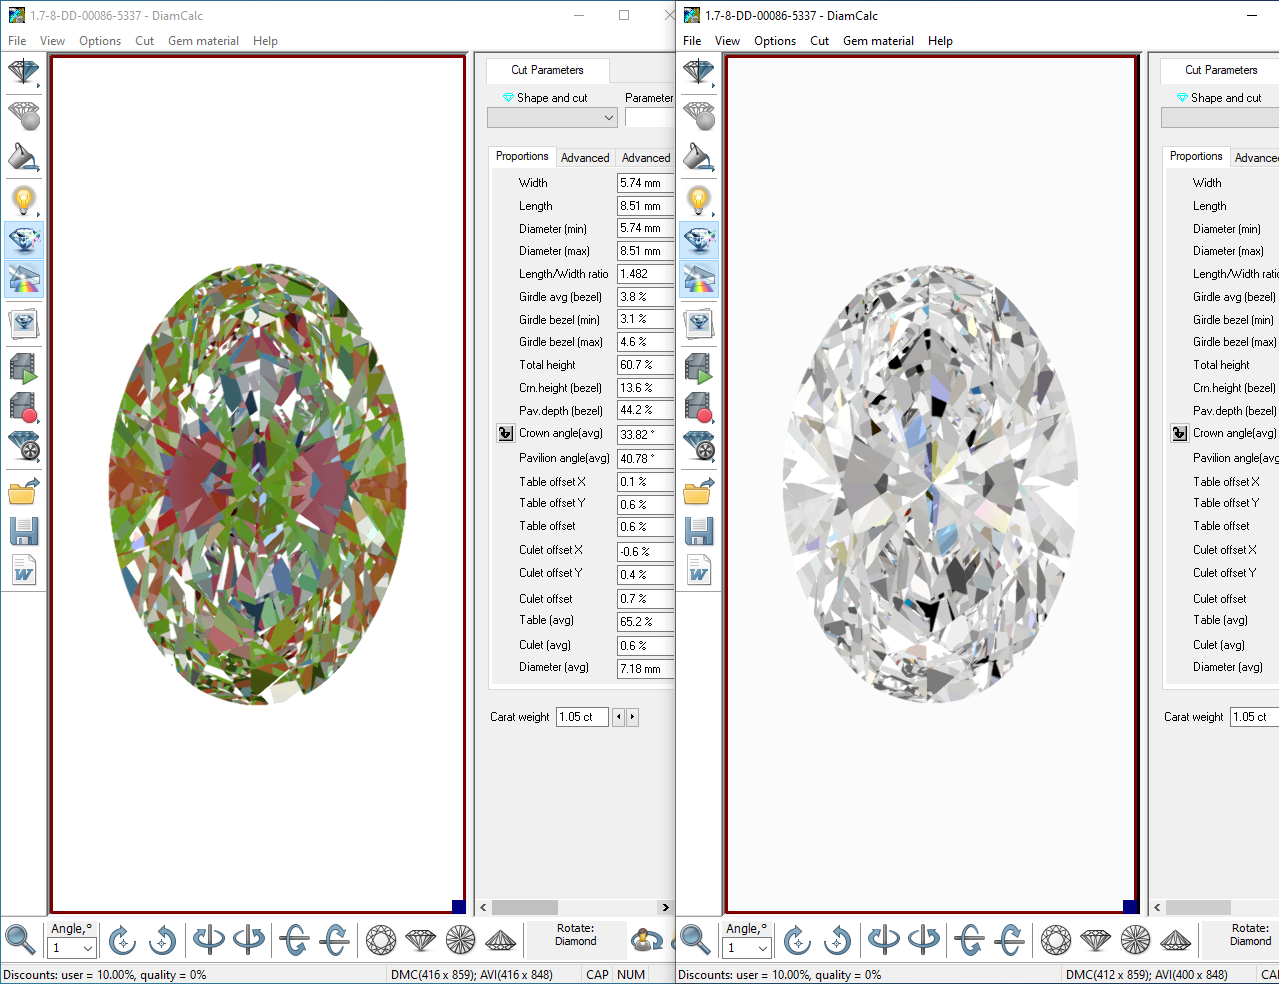The image size is (1279, 984).
Task: Click the person rotate mode icon in left window
Action: 647,940
